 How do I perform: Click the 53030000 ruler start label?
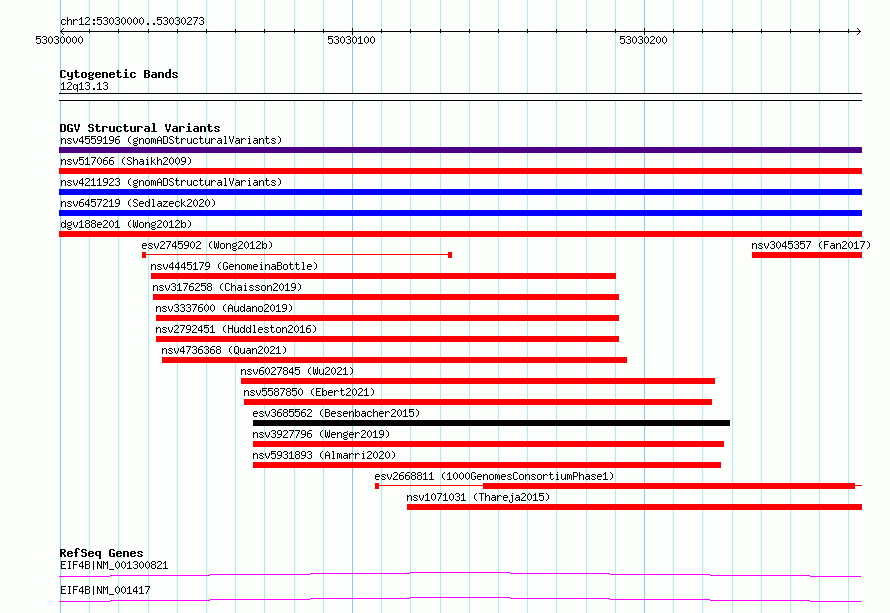pos(59,40)
